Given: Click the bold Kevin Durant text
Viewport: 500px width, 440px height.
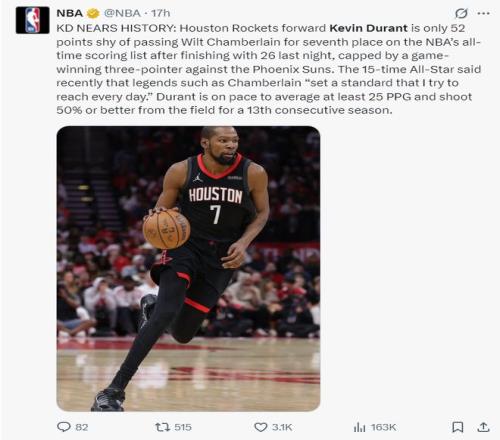Looking at the screenshot, I should coord(368,28).
